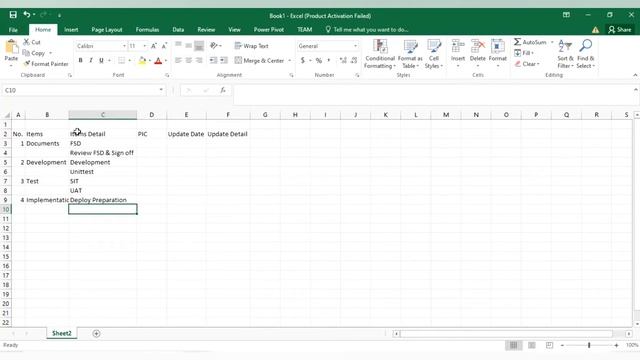Add a new sheet with the plus button

pyautogui.click(x=96, y=333)
